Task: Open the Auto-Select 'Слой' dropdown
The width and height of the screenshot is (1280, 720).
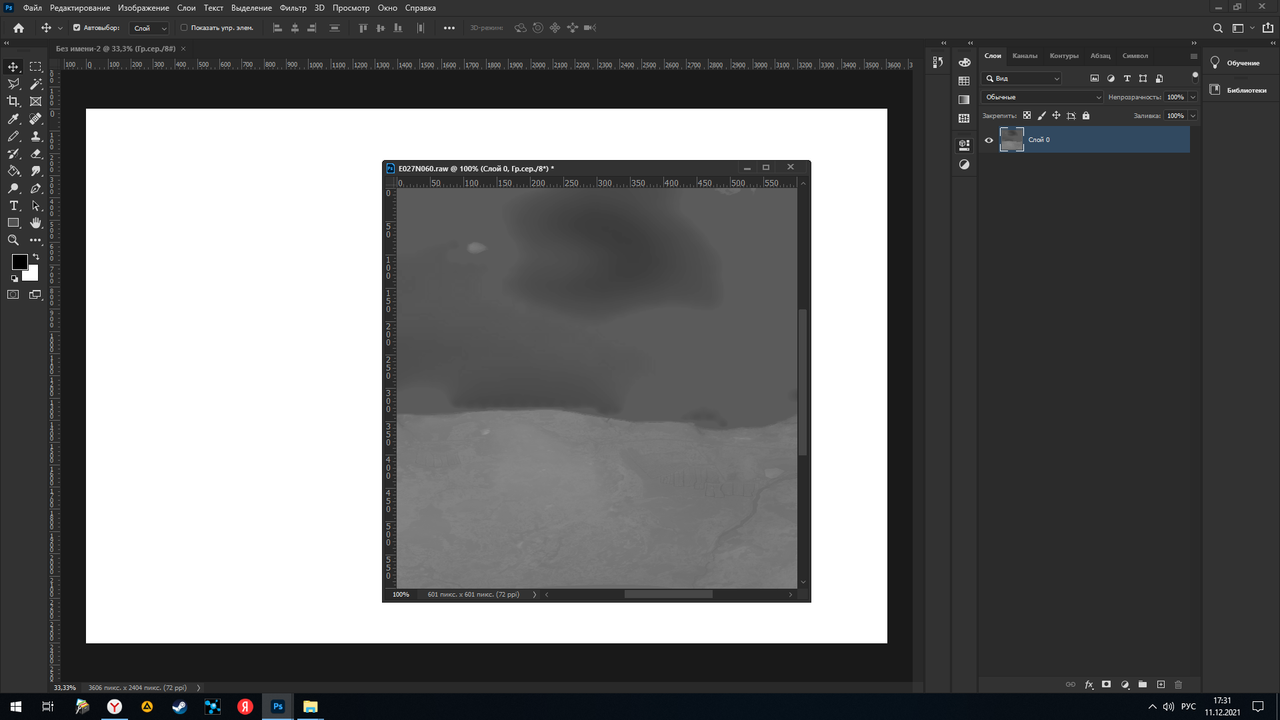Action: [150, 28]
